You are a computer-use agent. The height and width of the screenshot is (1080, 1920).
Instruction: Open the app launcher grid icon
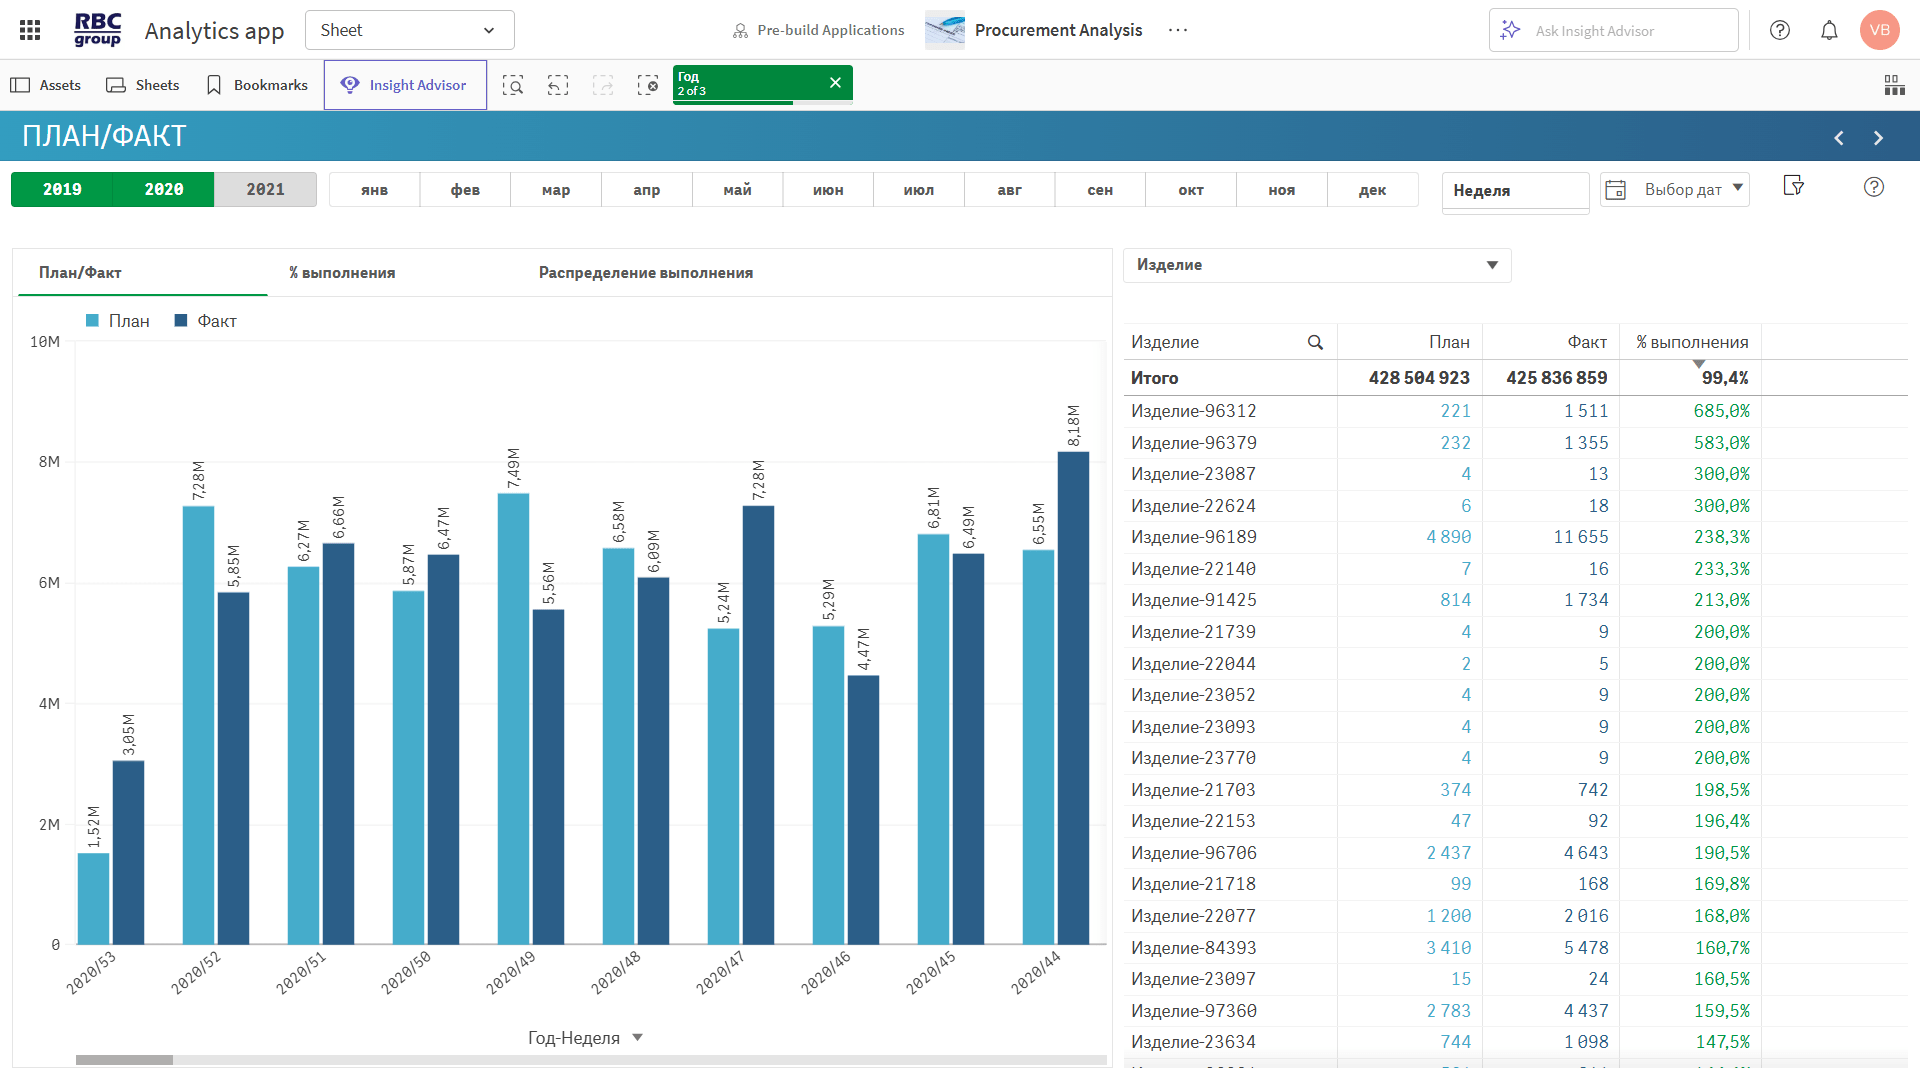click(x=30, y=30)
